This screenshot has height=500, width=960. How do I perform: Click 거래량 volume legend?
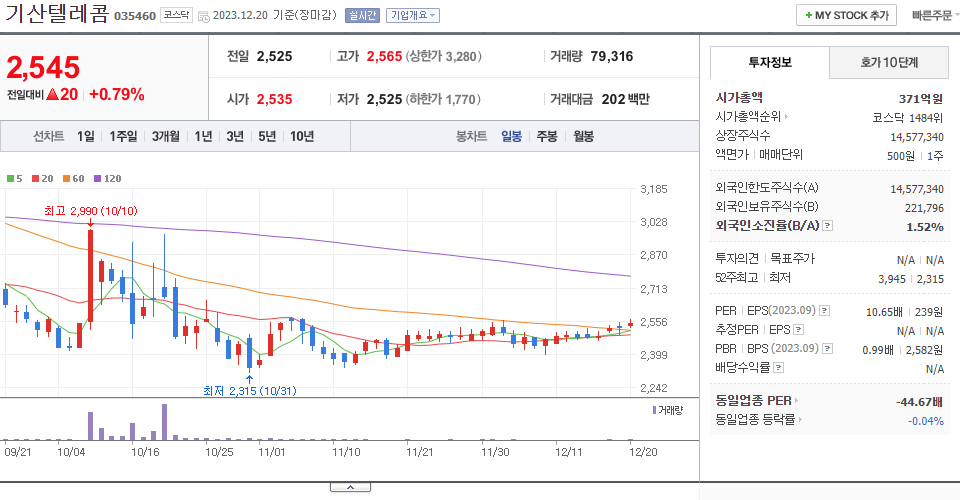667,410
